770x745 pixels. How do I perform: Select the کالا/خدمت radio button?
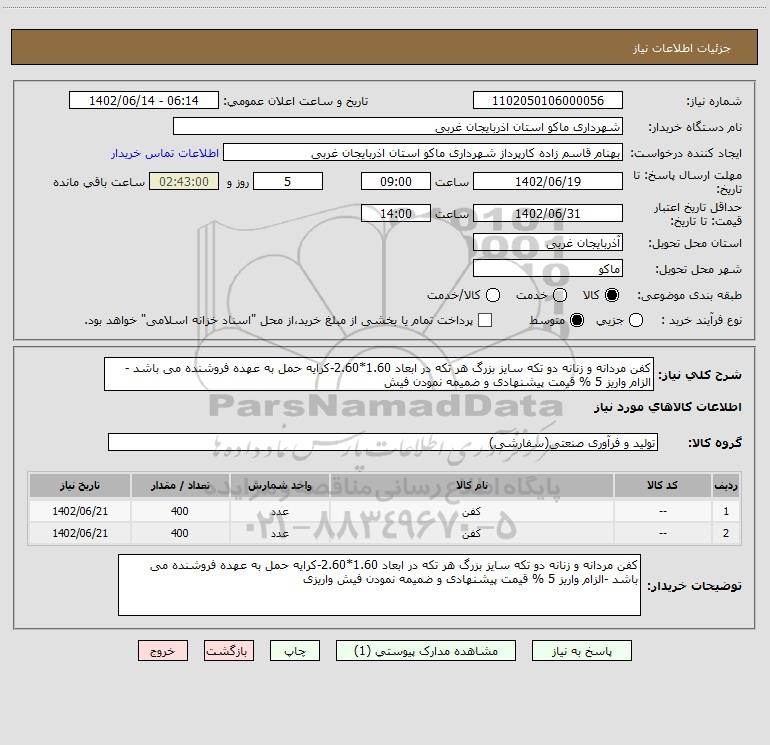493,295
